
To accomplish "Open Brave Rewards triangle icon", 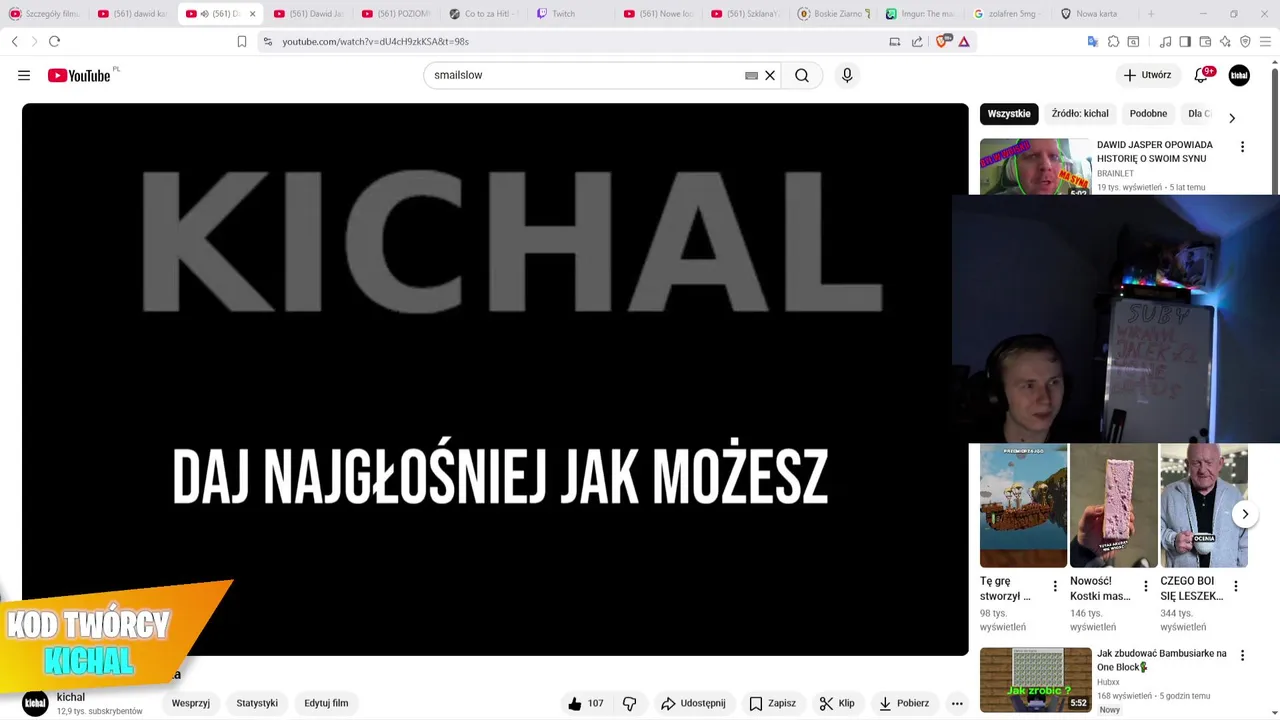I will 964,41.
